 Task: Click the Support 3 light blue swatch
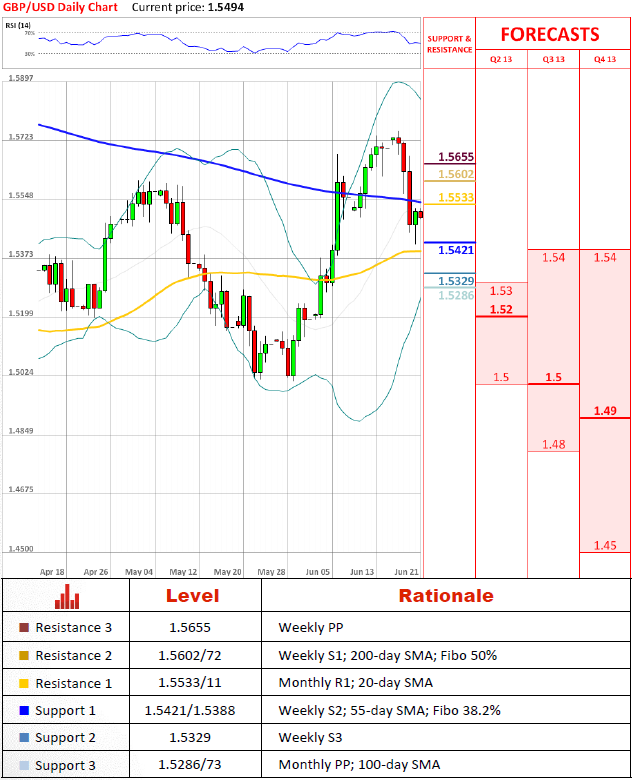(24, 765)
